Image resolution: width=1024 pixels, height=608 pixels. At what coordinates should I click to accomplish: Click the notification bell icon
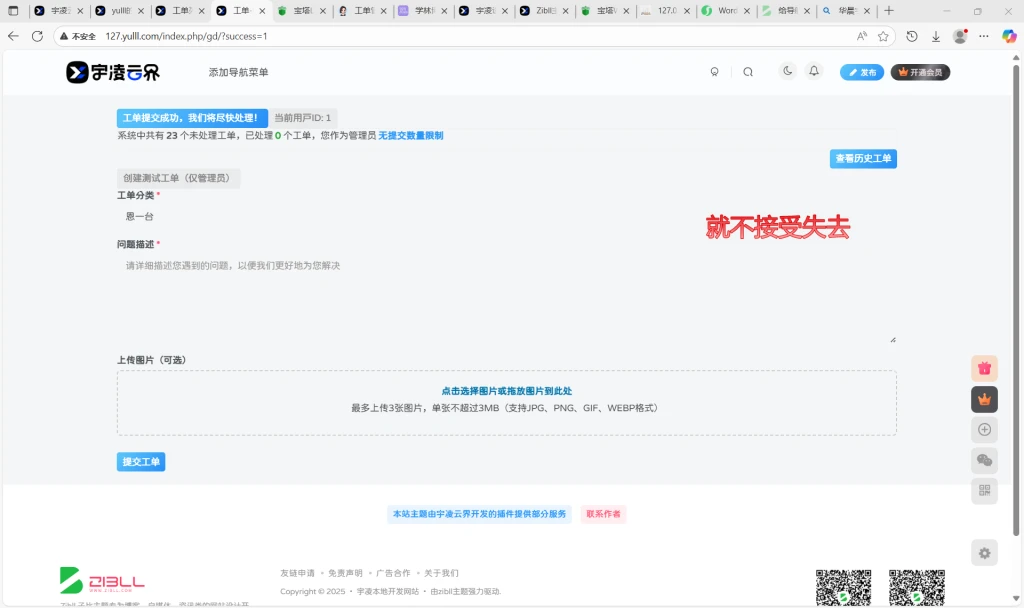click(813, 72)
